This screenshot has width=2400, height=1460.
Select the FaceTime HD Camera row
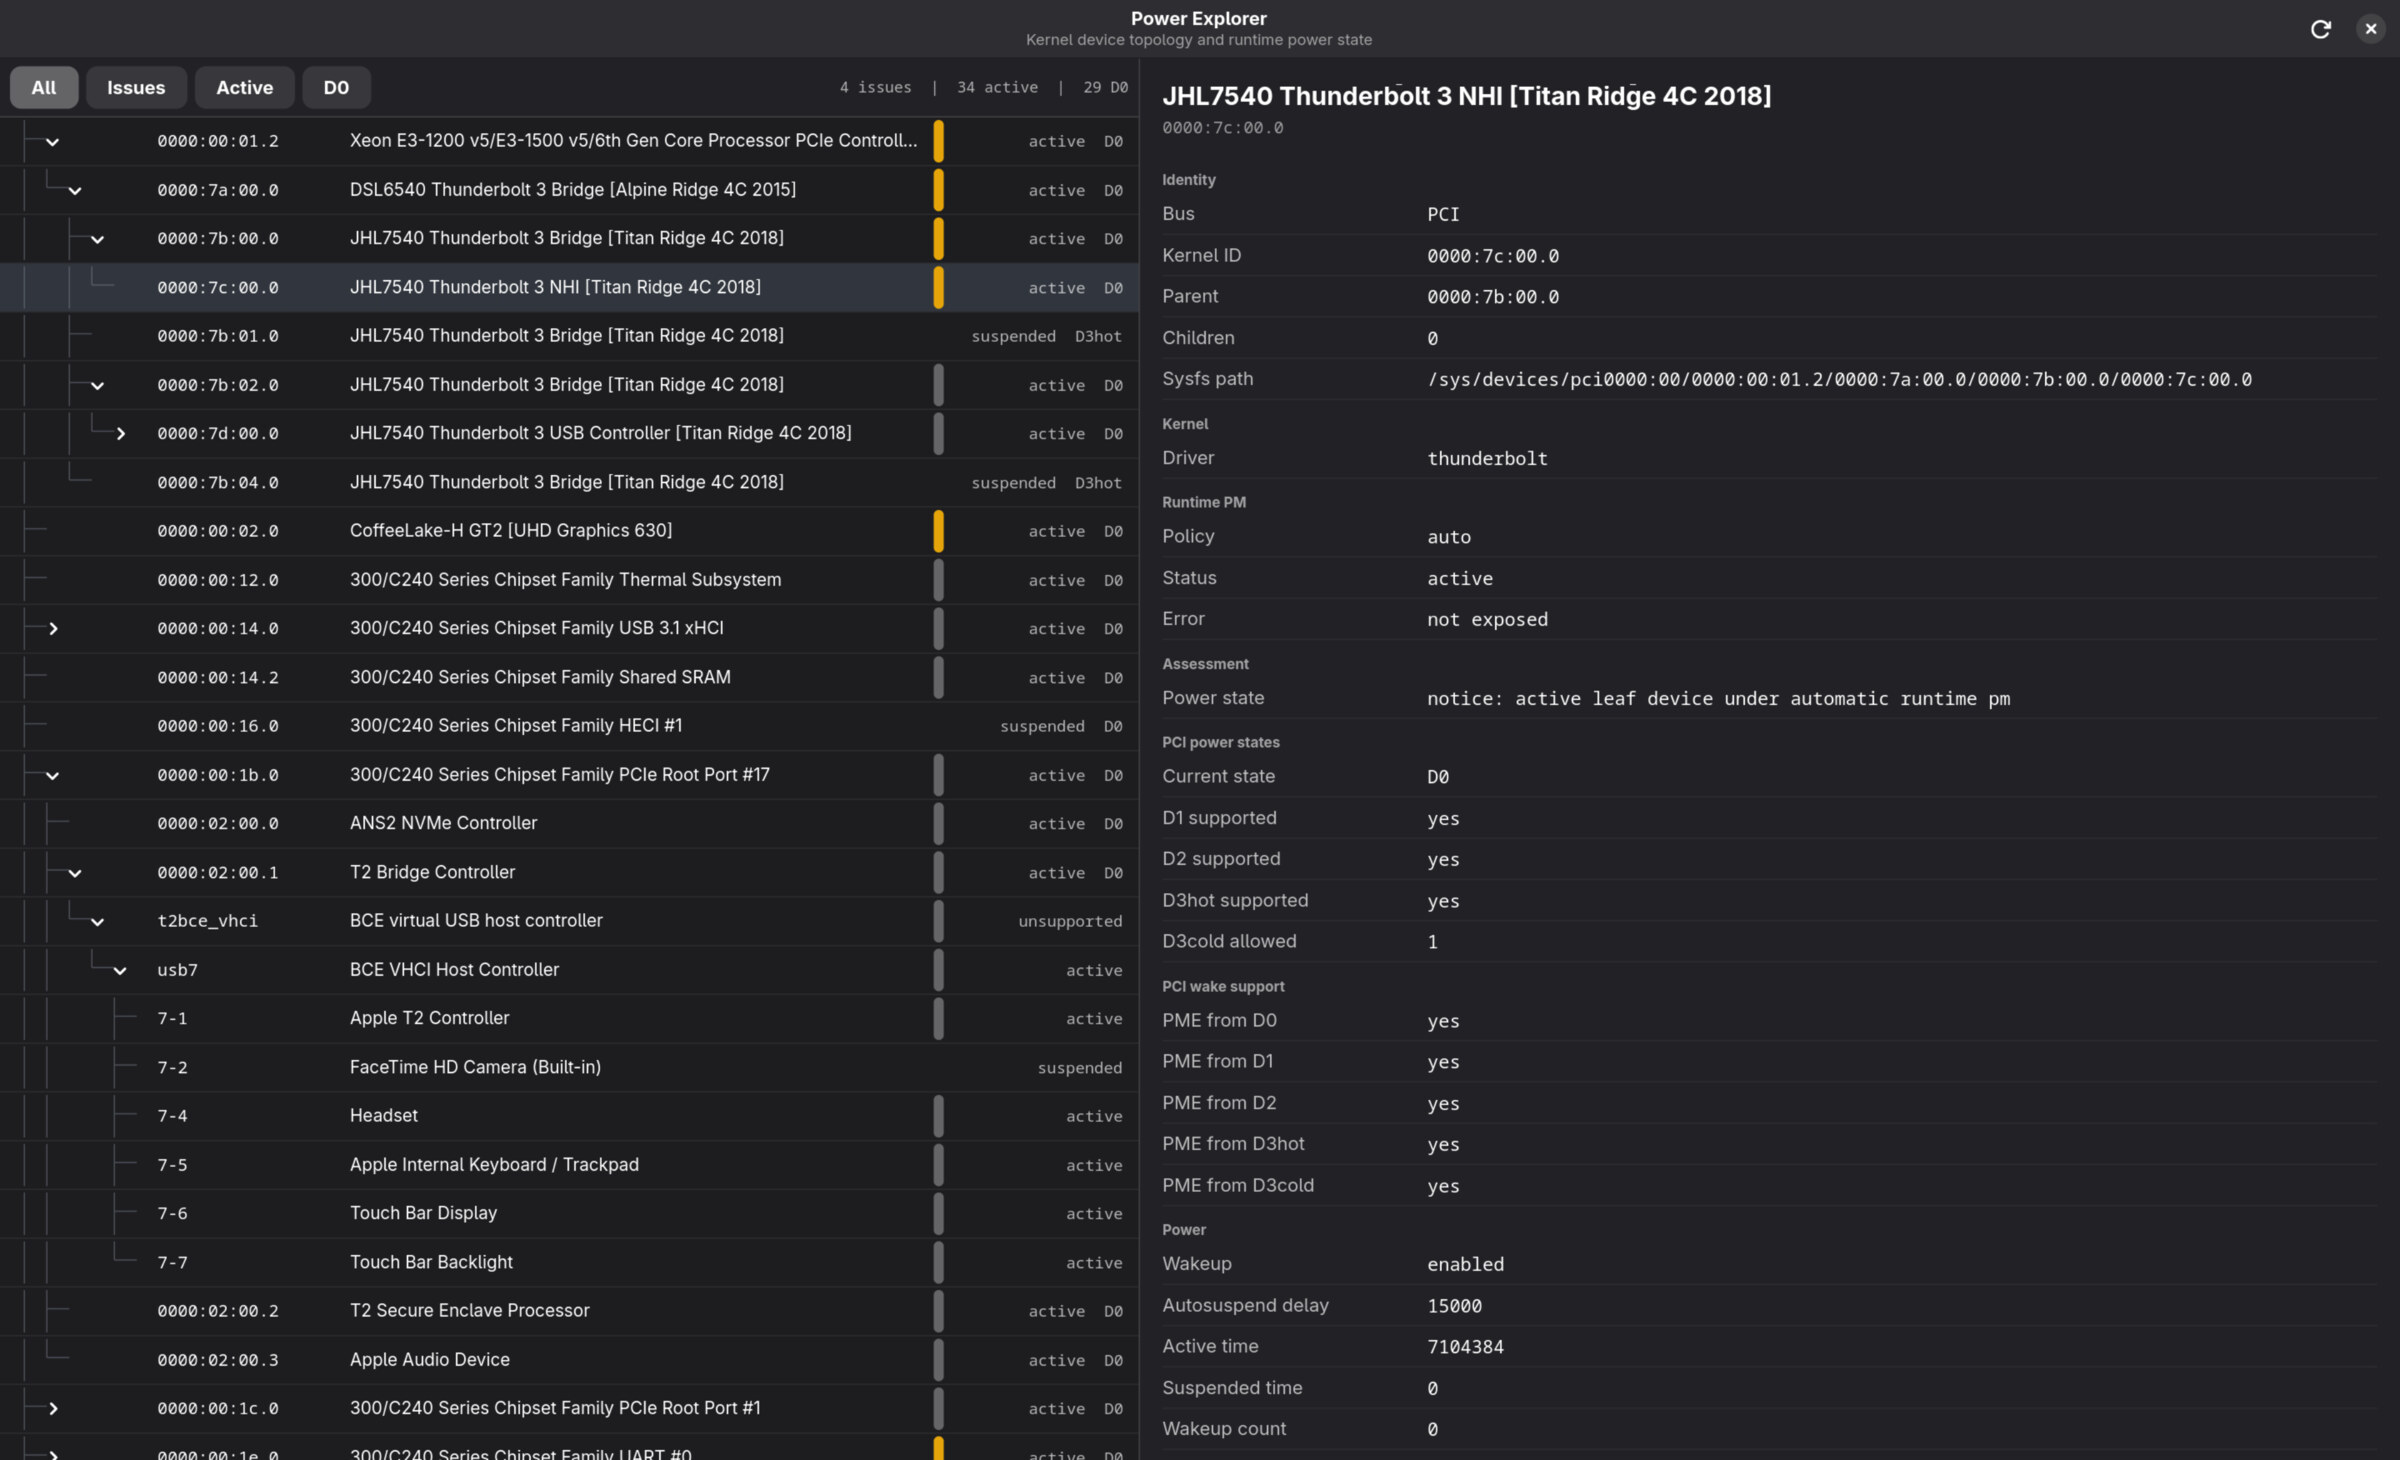pyautogui.click(x=569, y=1068)
